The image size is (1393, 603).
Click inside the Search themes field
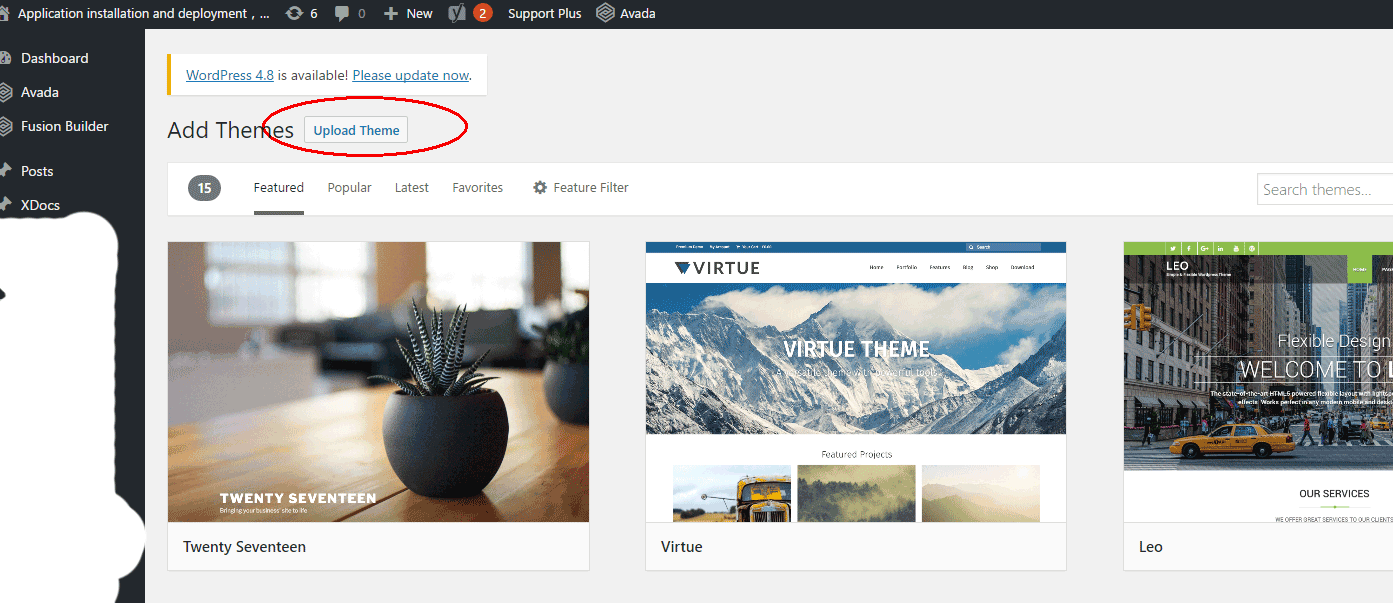[1330, 188]
